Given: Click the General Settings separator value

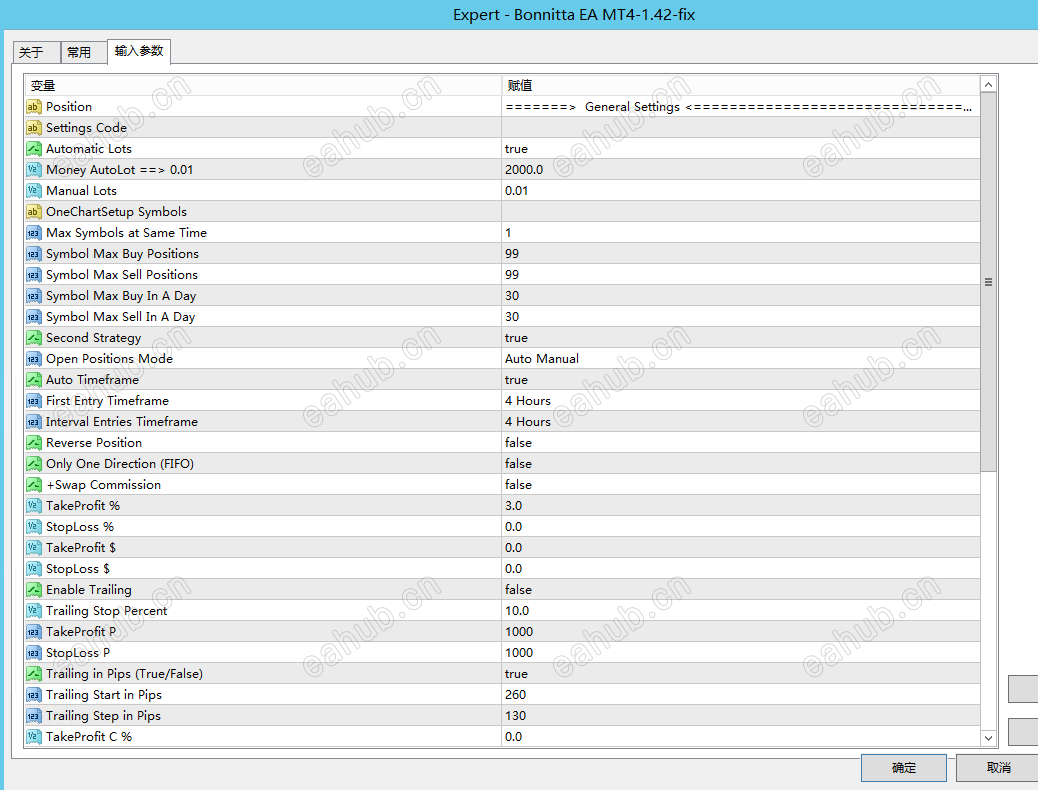Looking at the screenshot, I should click(740, 107).
